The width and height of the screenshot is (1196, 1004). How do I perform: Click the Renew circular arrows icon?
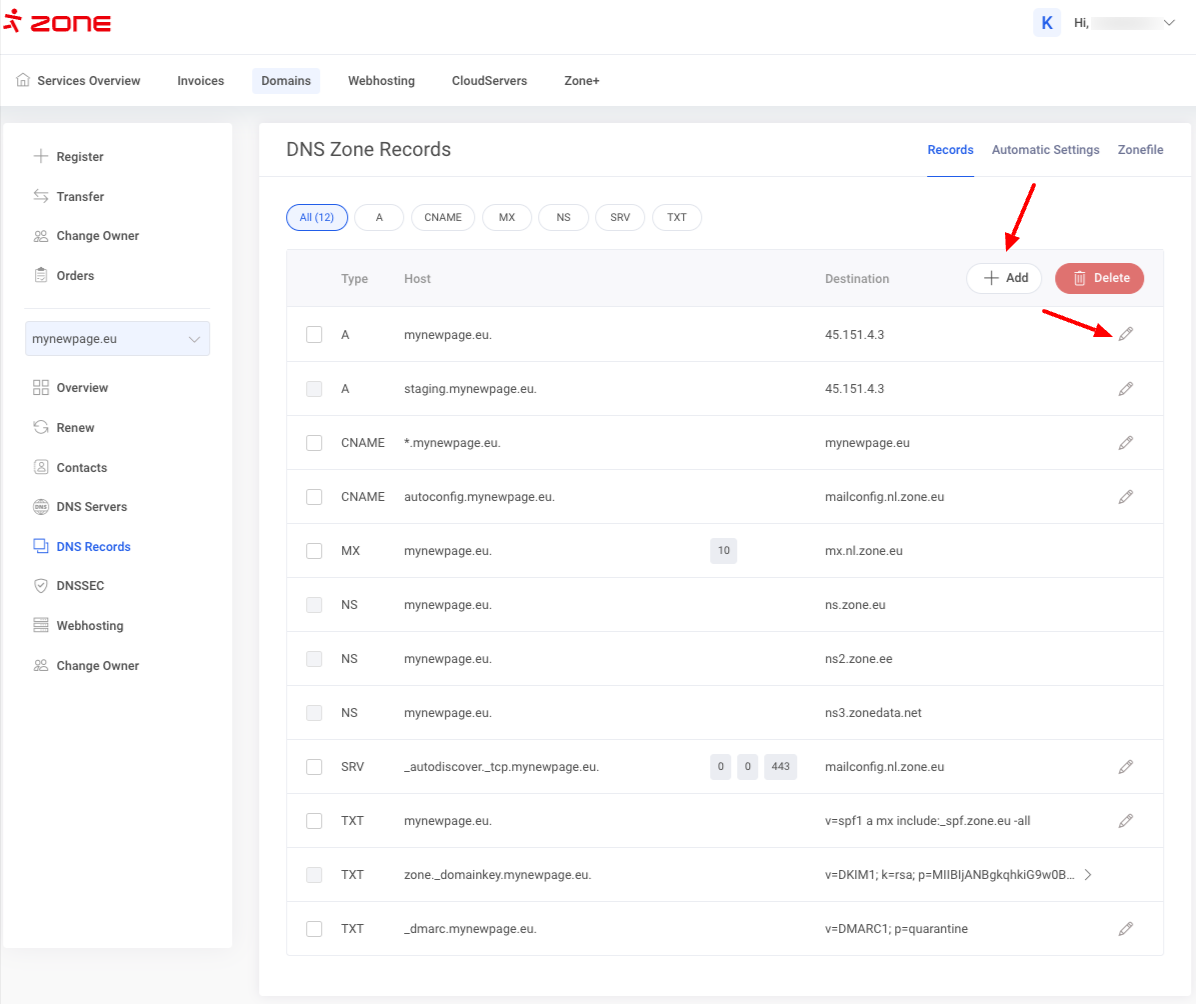tap(41, 428)
